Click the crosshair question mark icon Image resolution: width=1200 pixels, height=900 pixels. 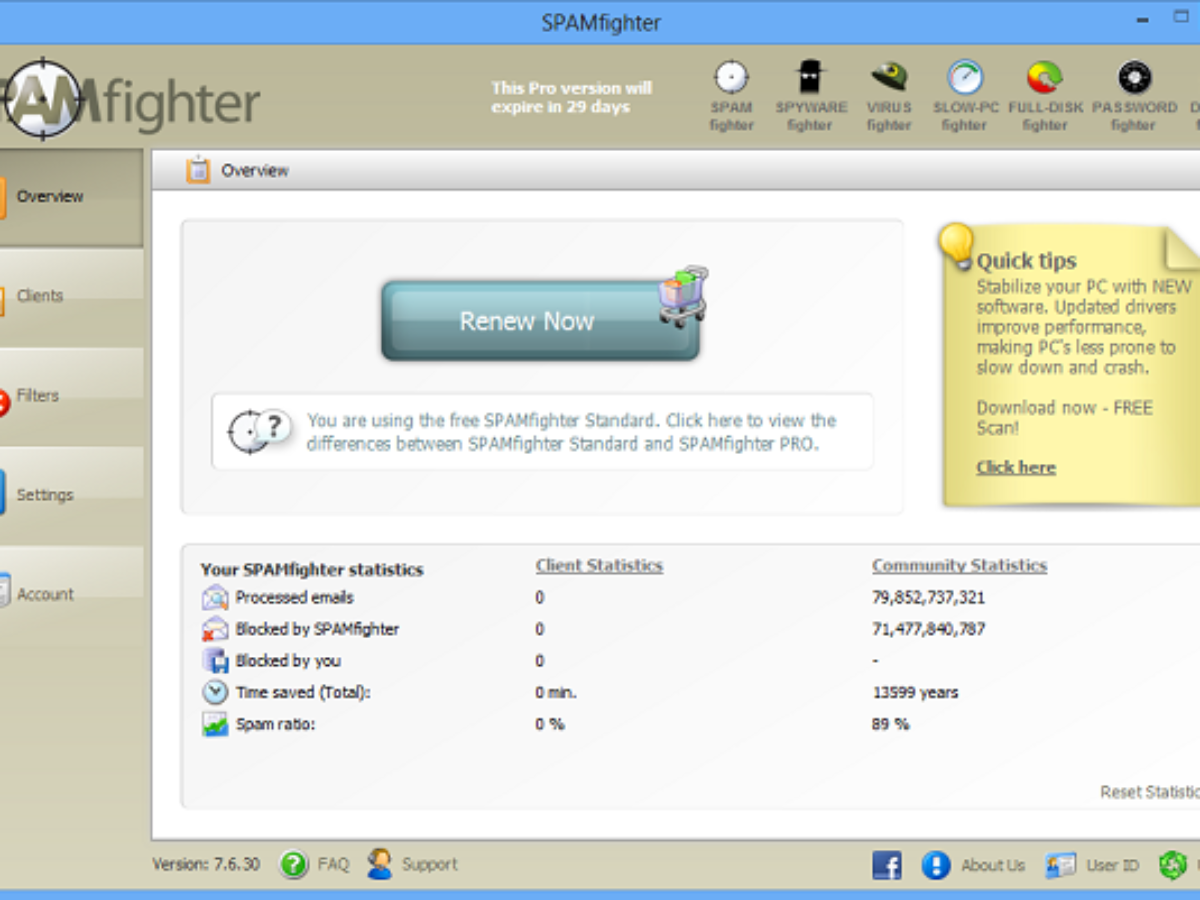[260, 431]
